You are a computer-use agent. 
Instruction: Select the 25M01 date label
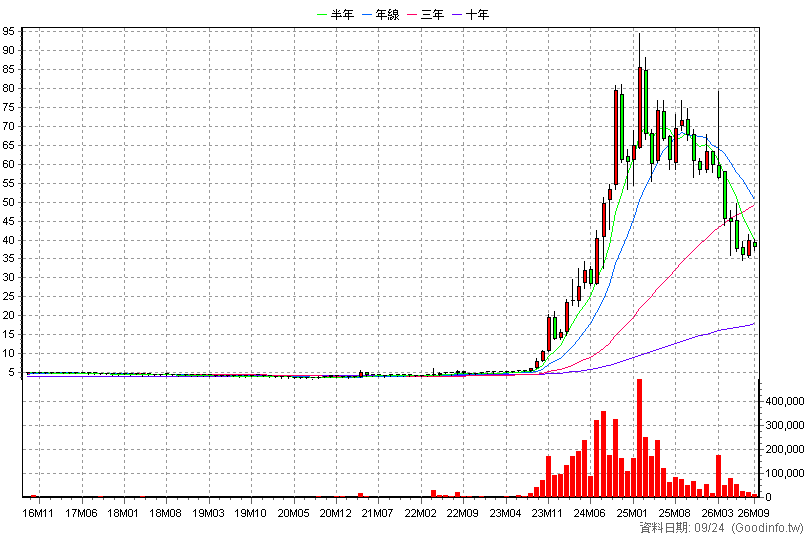pos(632,513)
